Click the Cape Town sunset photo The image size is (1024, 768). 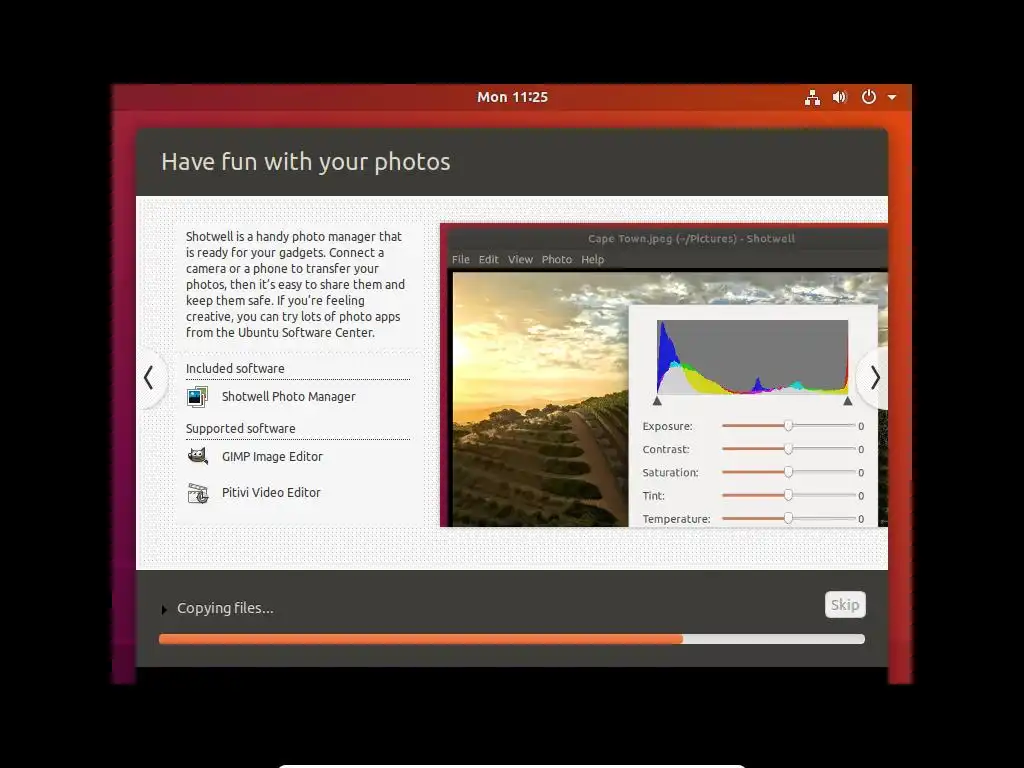[540, 400]
